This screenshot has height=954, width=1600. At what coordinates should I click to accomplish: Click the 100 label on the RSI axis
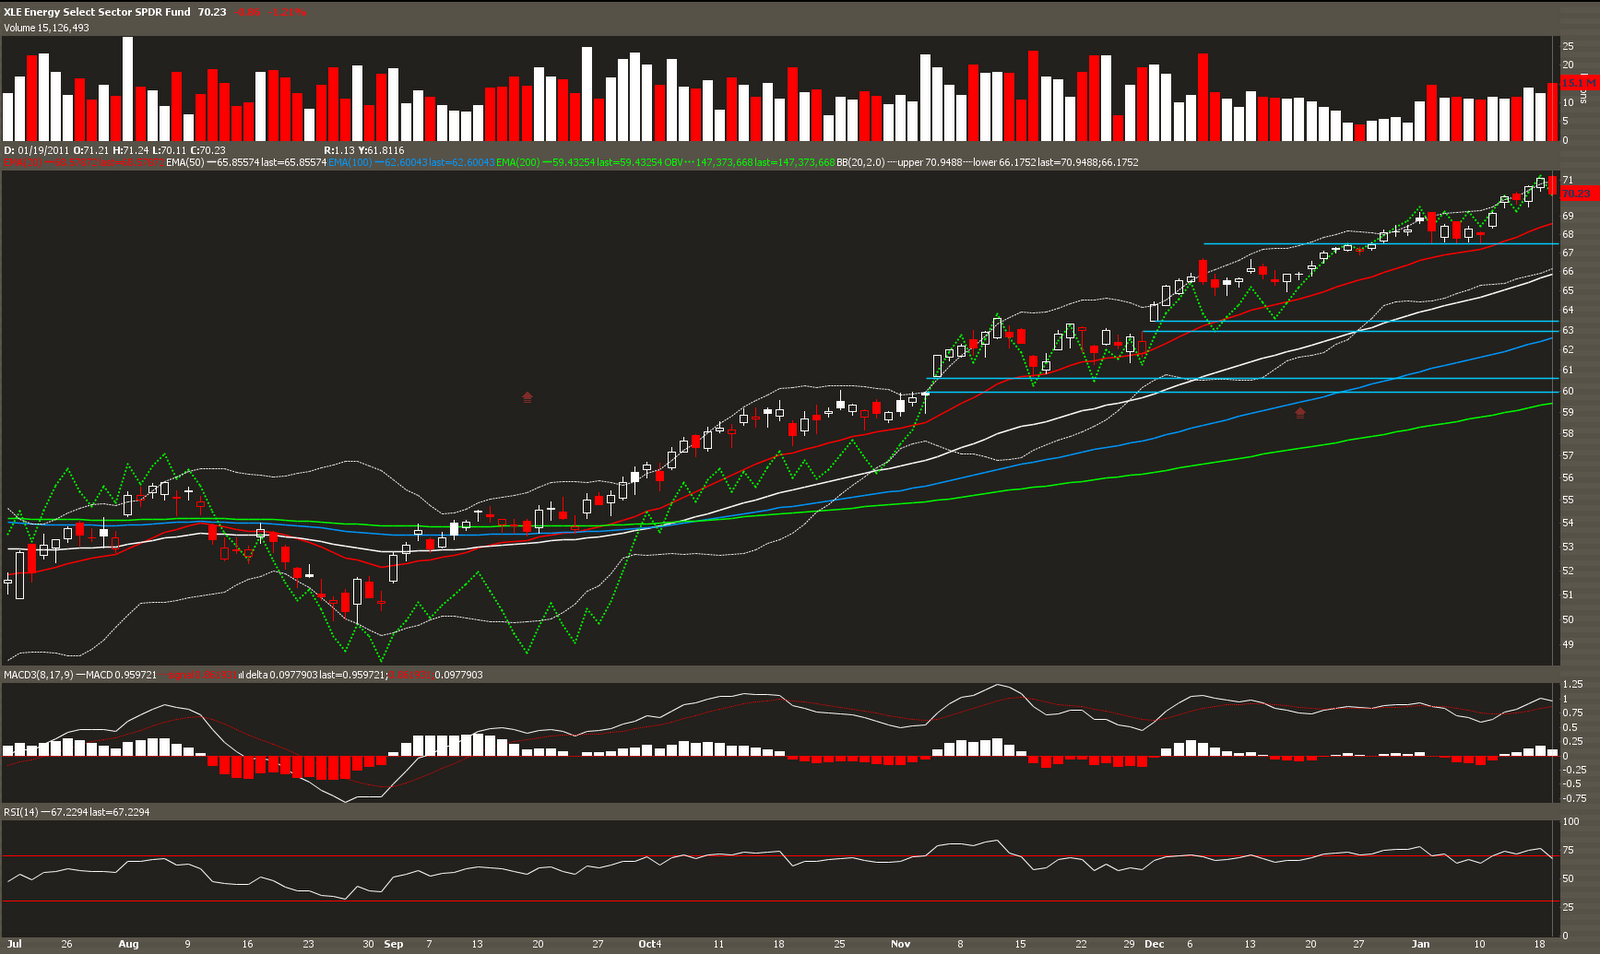tap(1571, 822)
